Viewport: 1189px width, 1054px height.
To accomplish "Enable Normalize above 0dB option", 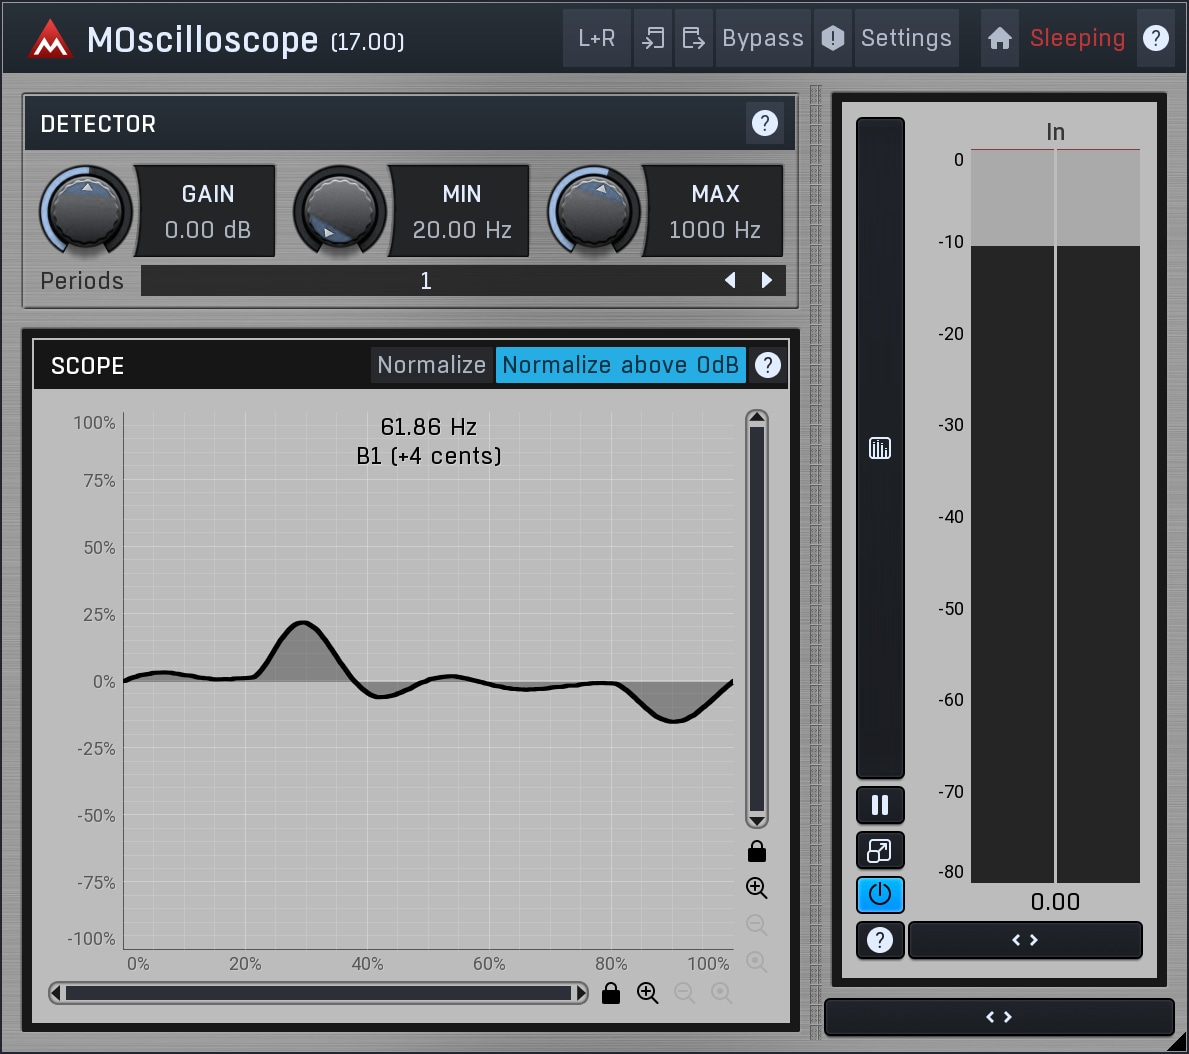I will 620,365.
